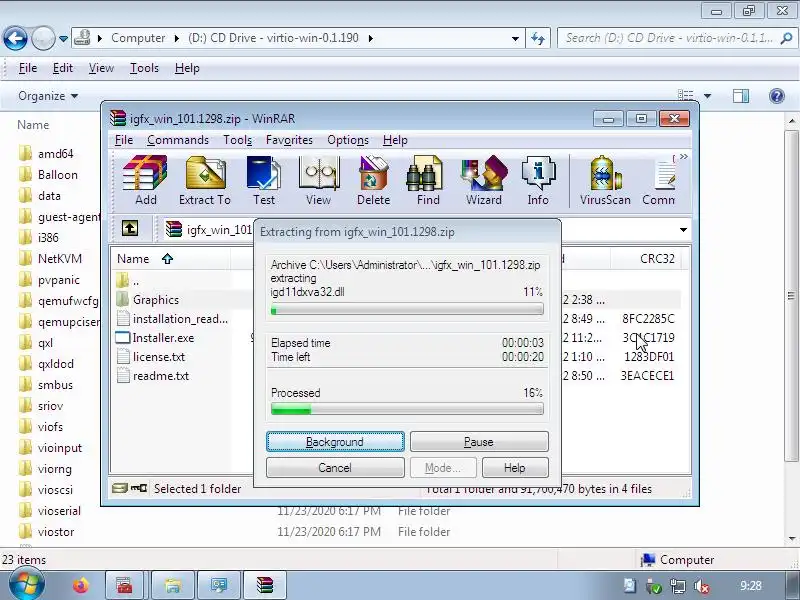Viewport: 800px width, 600px height.
Task: Click the igd11dxva32.dll file progress bar
Action: (x=407, y=310)
